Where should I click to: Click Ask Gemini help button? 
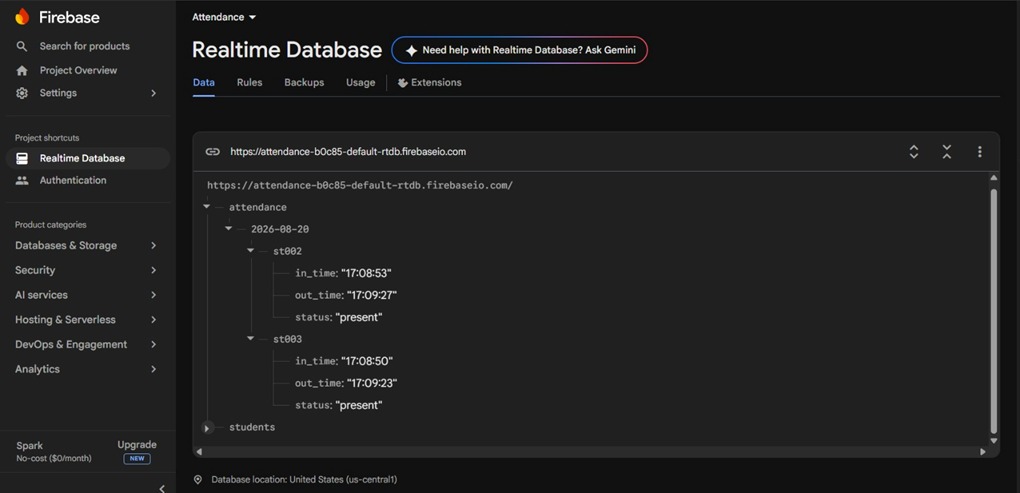point(519,50)
